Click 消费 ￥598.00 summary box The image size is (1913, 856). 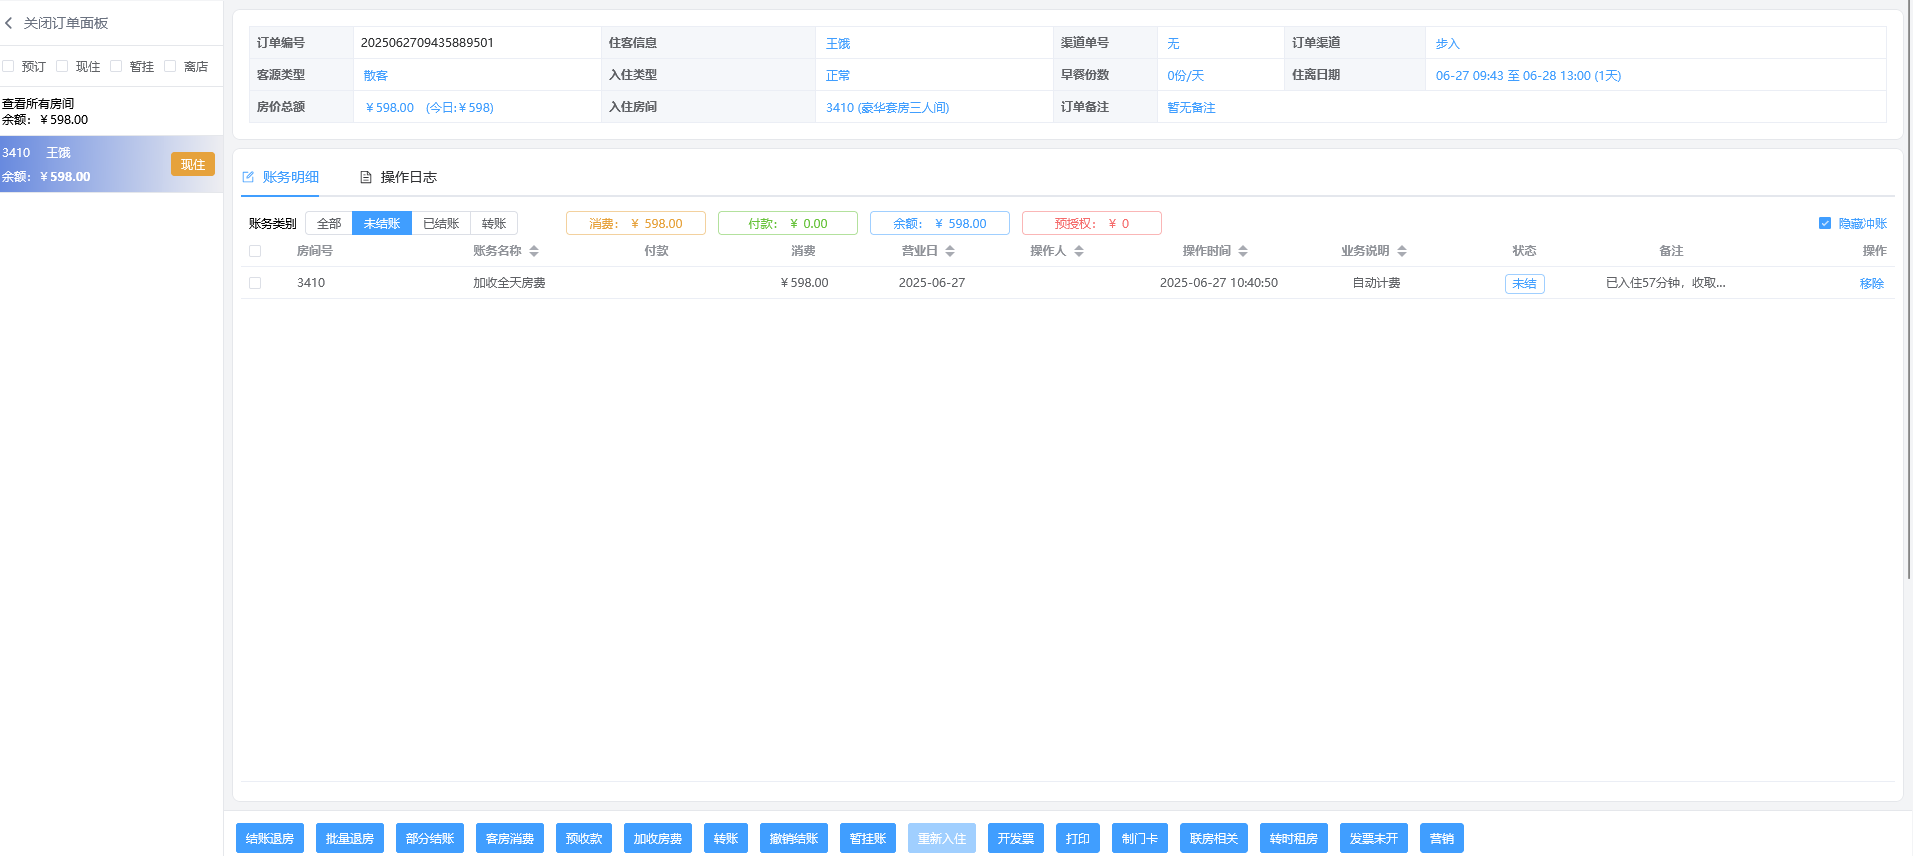(x=636, y=223)
